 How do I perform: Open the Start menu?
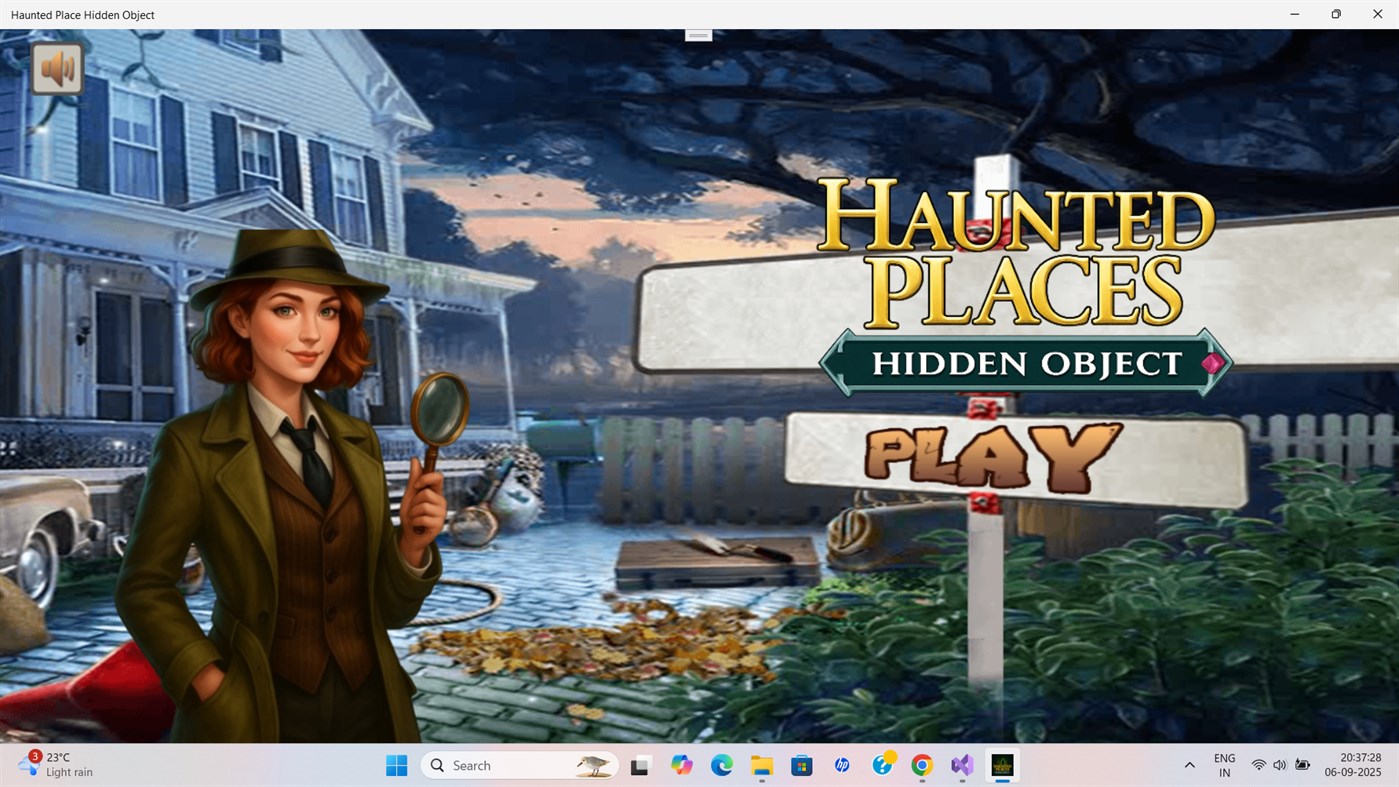pos(396,765)
